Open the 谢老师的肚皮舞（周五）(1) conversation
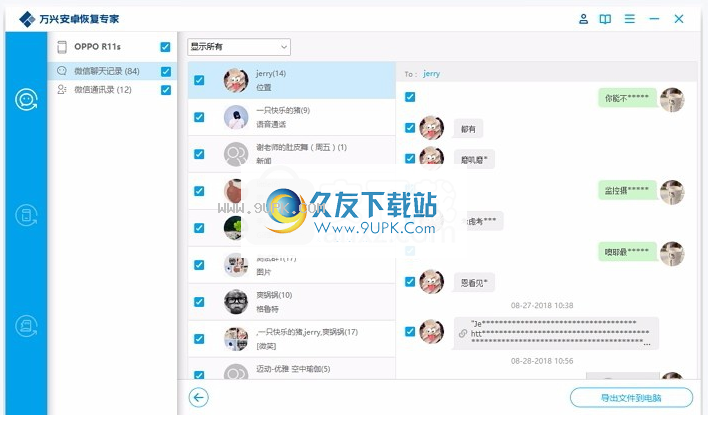This screenshot has height=422, width=708. pyautogui.click(x=292, y=154)
